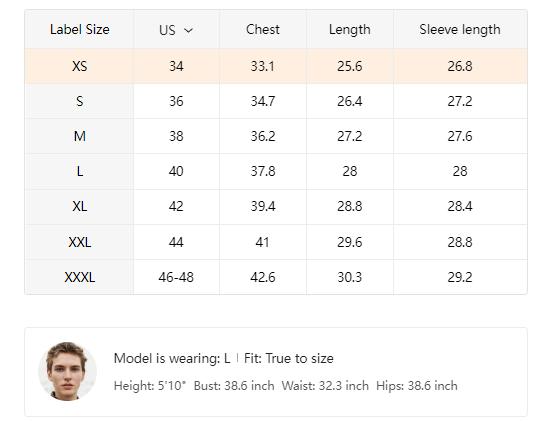
Task: Click the 29.2 sleeve length cell
Action: point(460,277)
